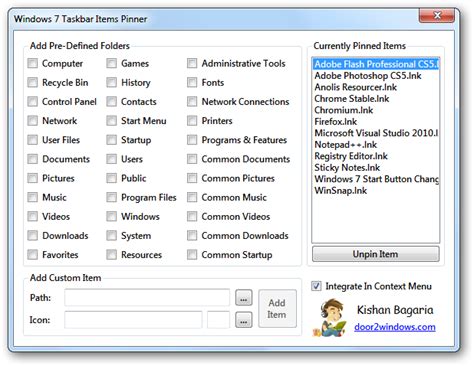Check the Favorites checkbox
Viewport: 474px width, 366px height.
pos(32,255)
